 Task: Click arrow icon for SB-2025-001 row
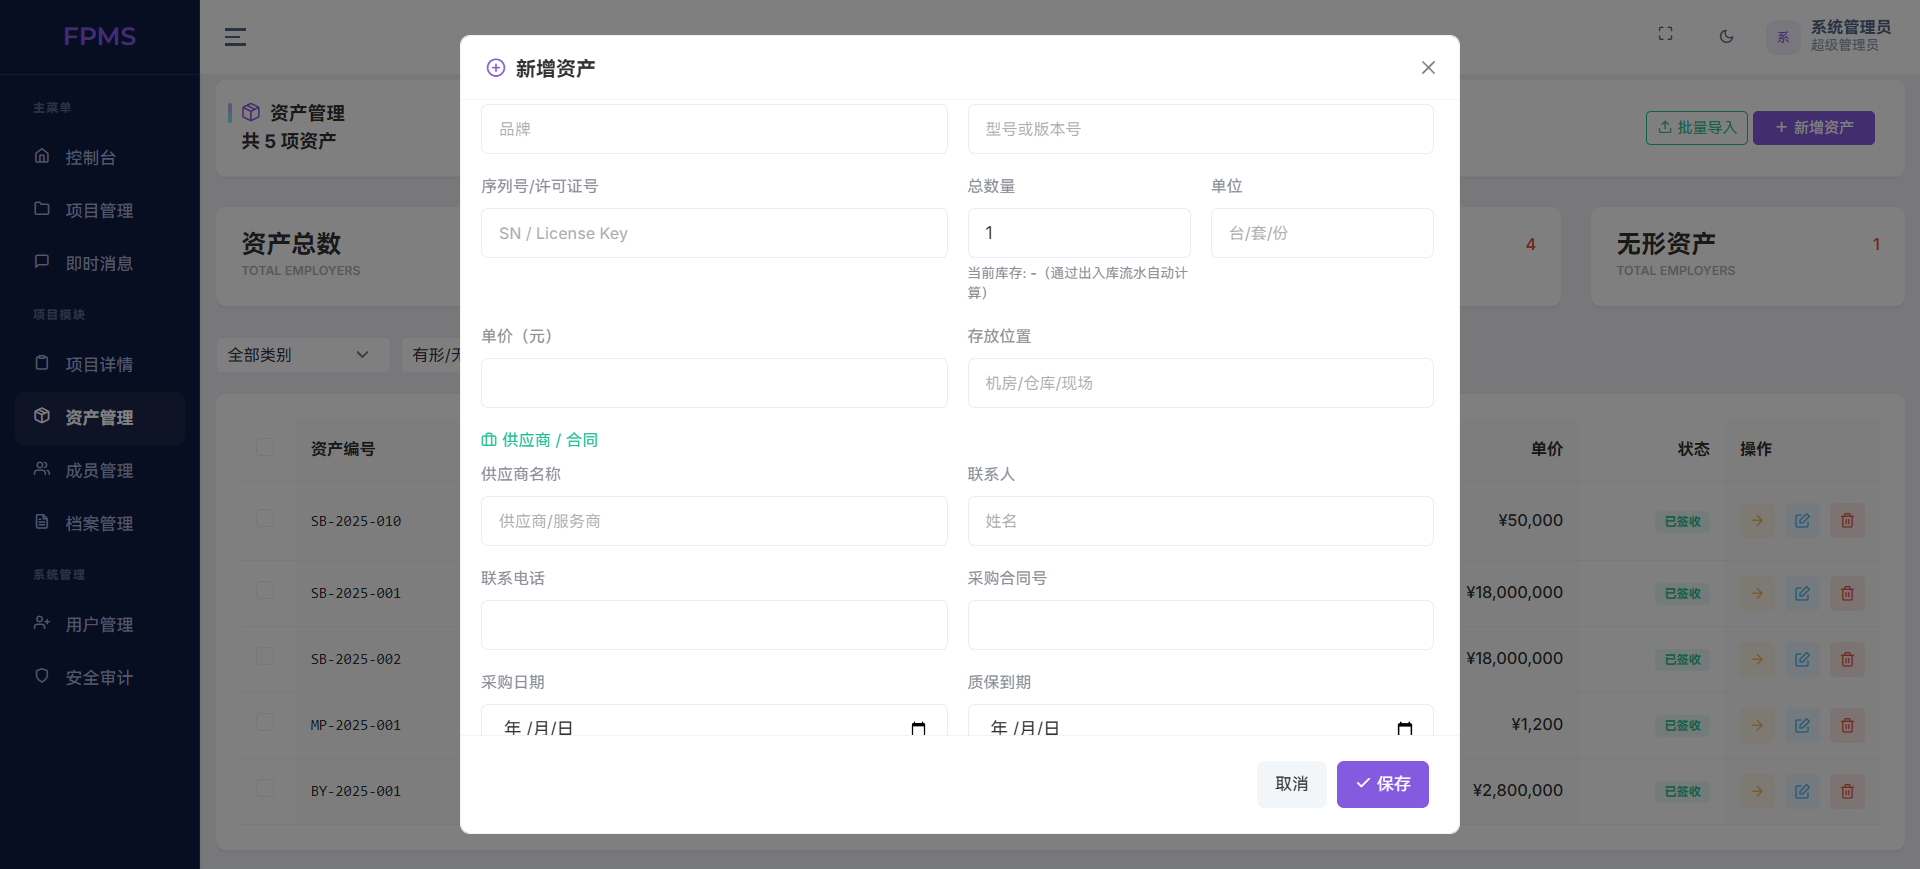(1757, 593)
